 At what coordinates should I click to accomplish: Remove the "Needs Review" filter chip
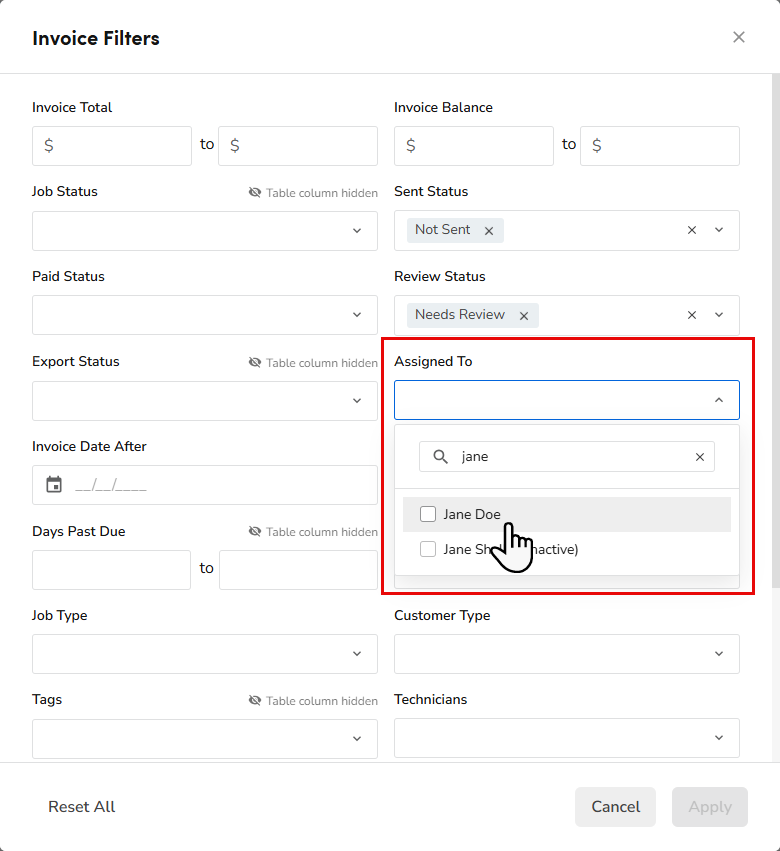pyautogui.click(x=524, y=315)
